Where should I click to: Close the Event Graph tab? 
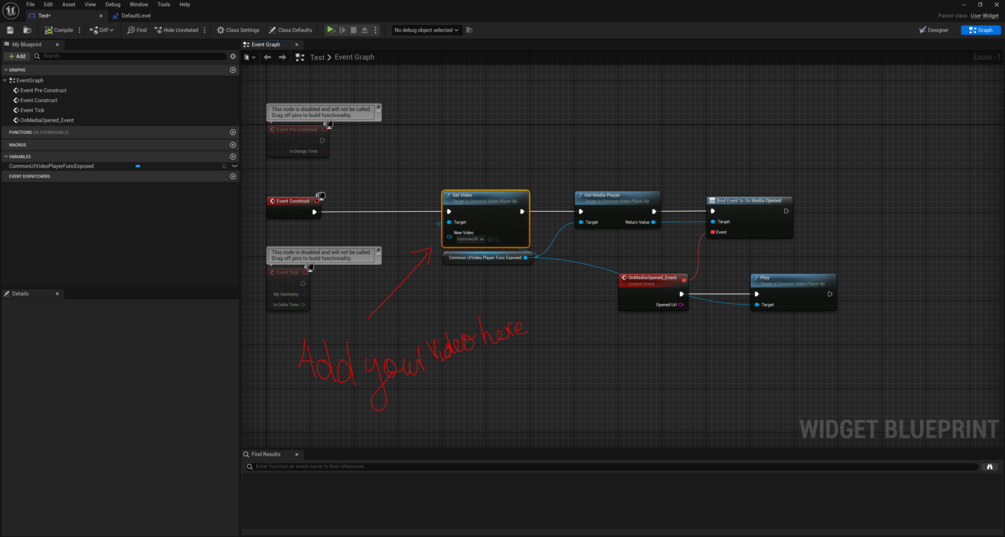[x=296, y=44]
